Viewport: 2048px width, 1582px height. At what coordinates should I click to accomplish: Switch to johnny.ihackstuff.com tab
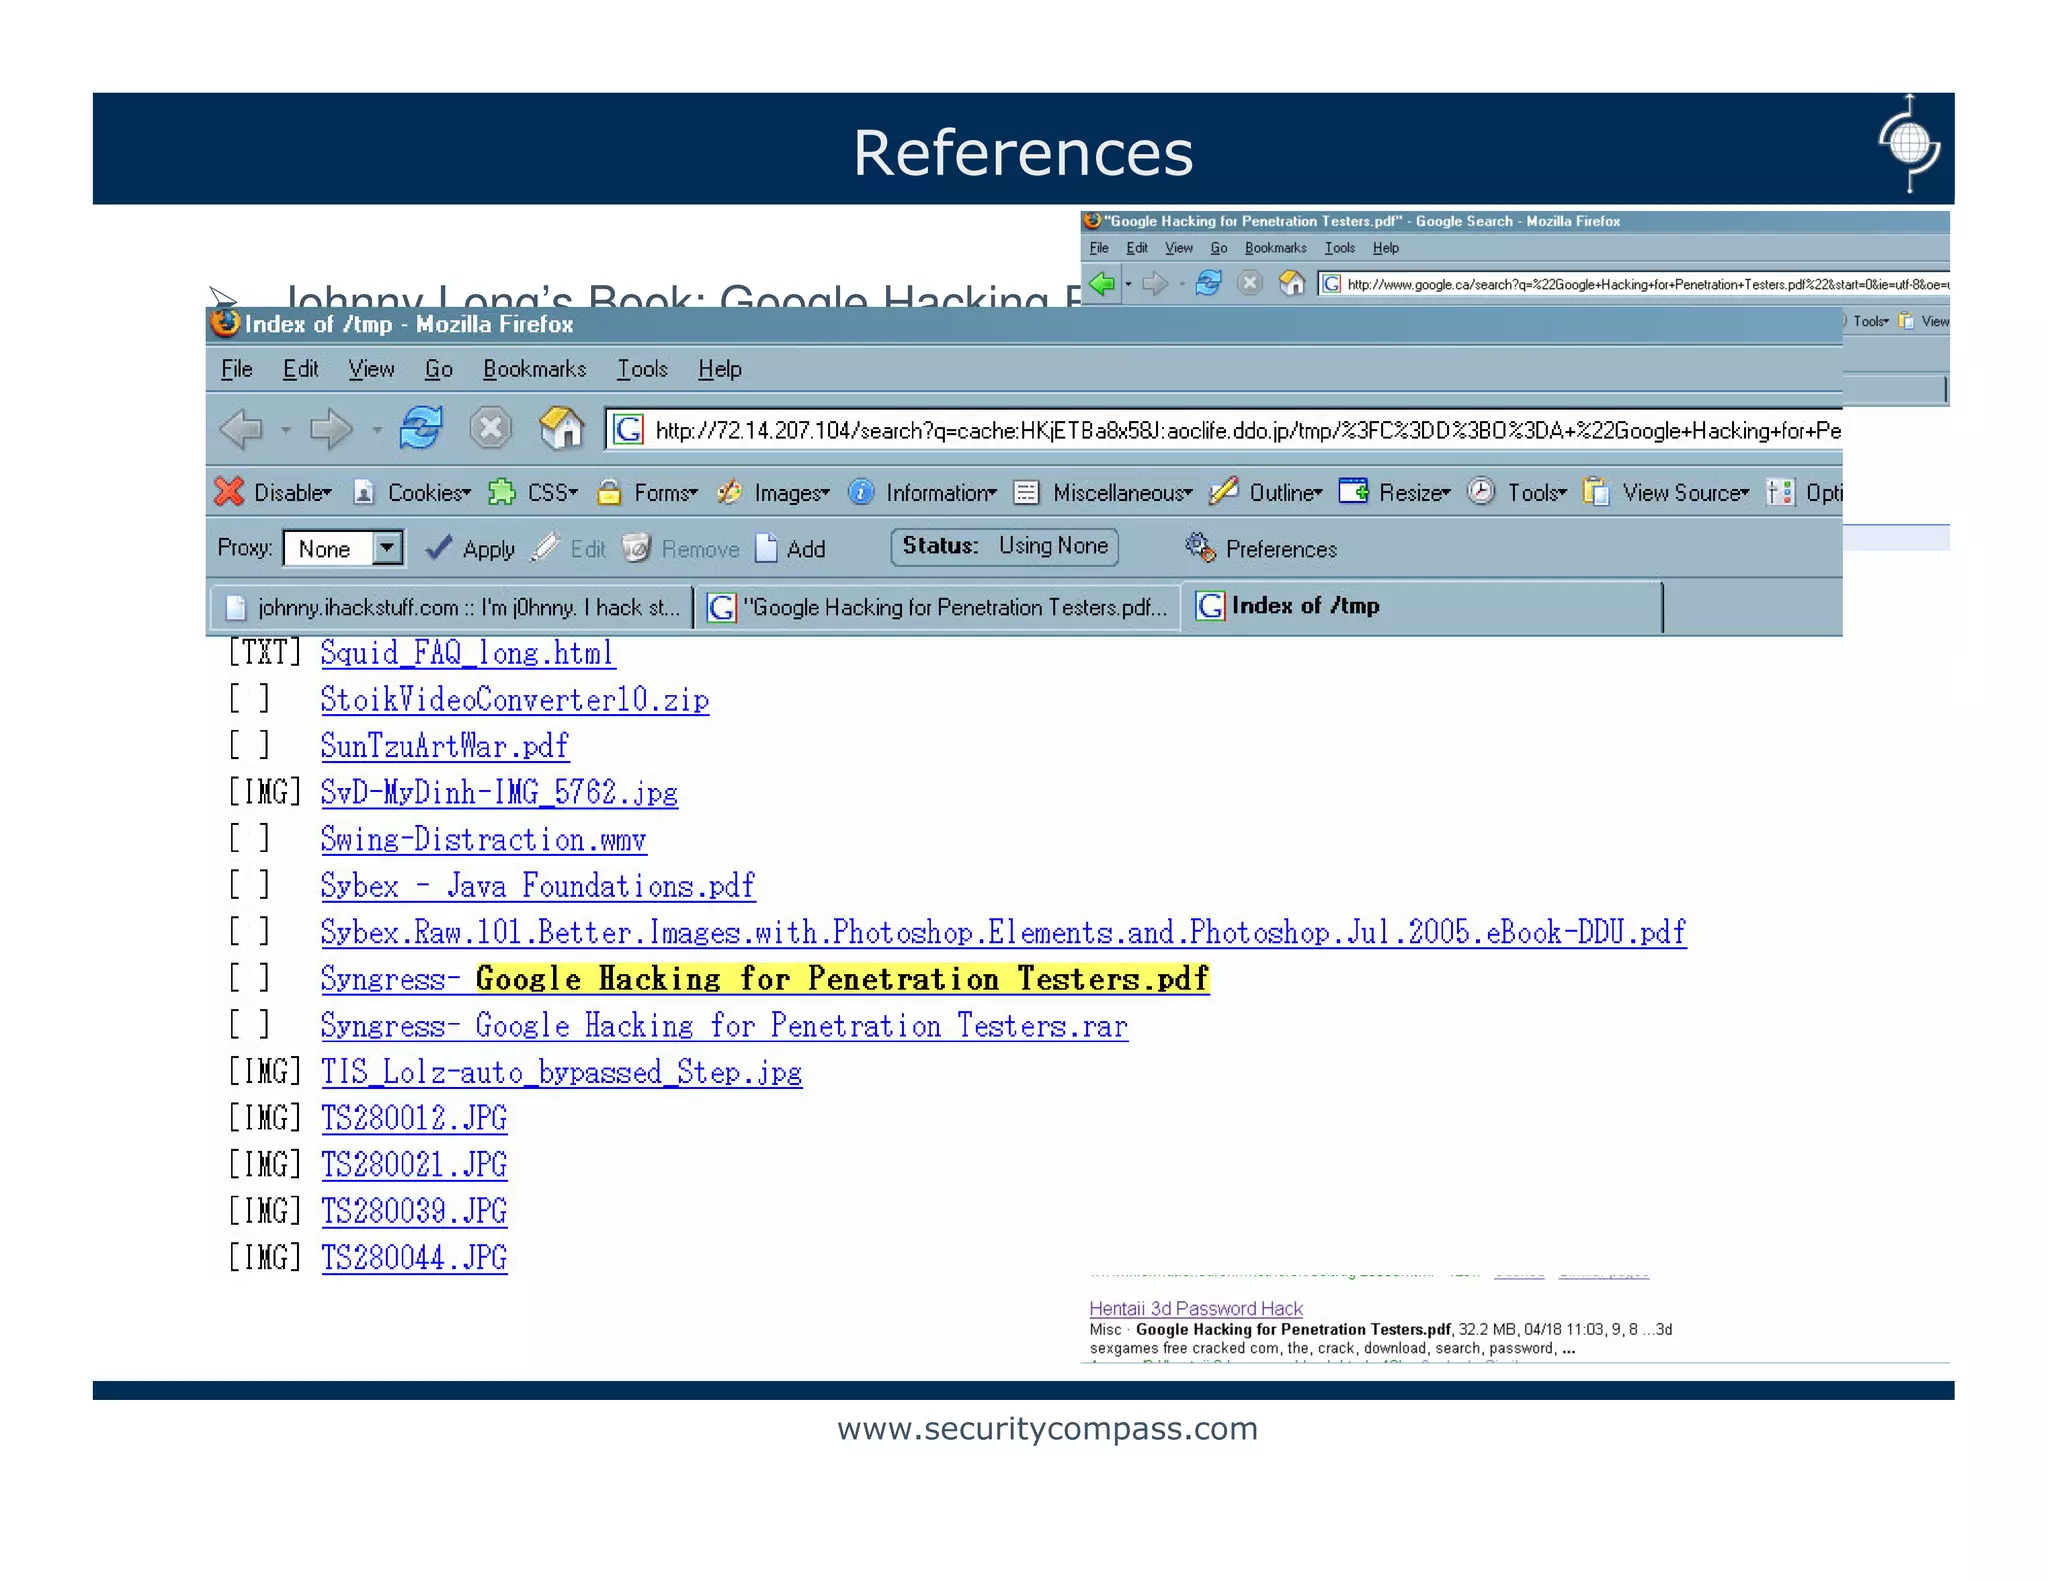[x=452, y=607]
